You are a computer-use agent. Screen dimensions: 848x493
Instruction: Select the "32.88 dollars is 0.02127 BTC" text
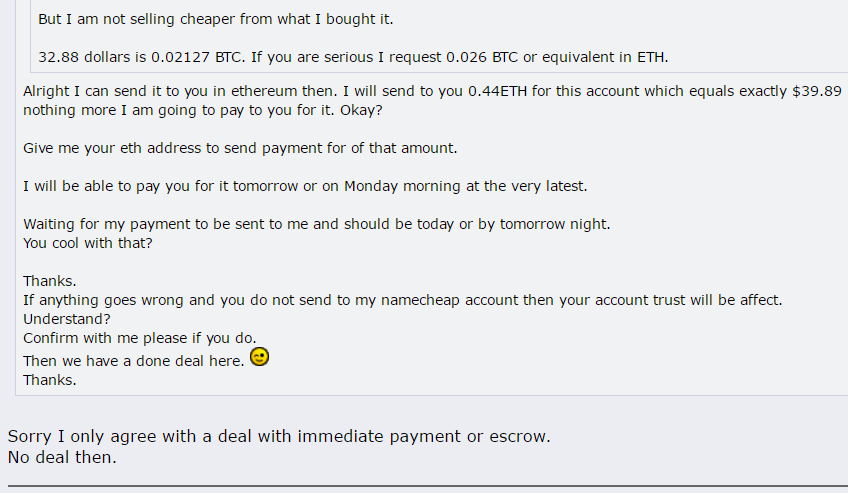pyautogui.click(x=140, y=57)
